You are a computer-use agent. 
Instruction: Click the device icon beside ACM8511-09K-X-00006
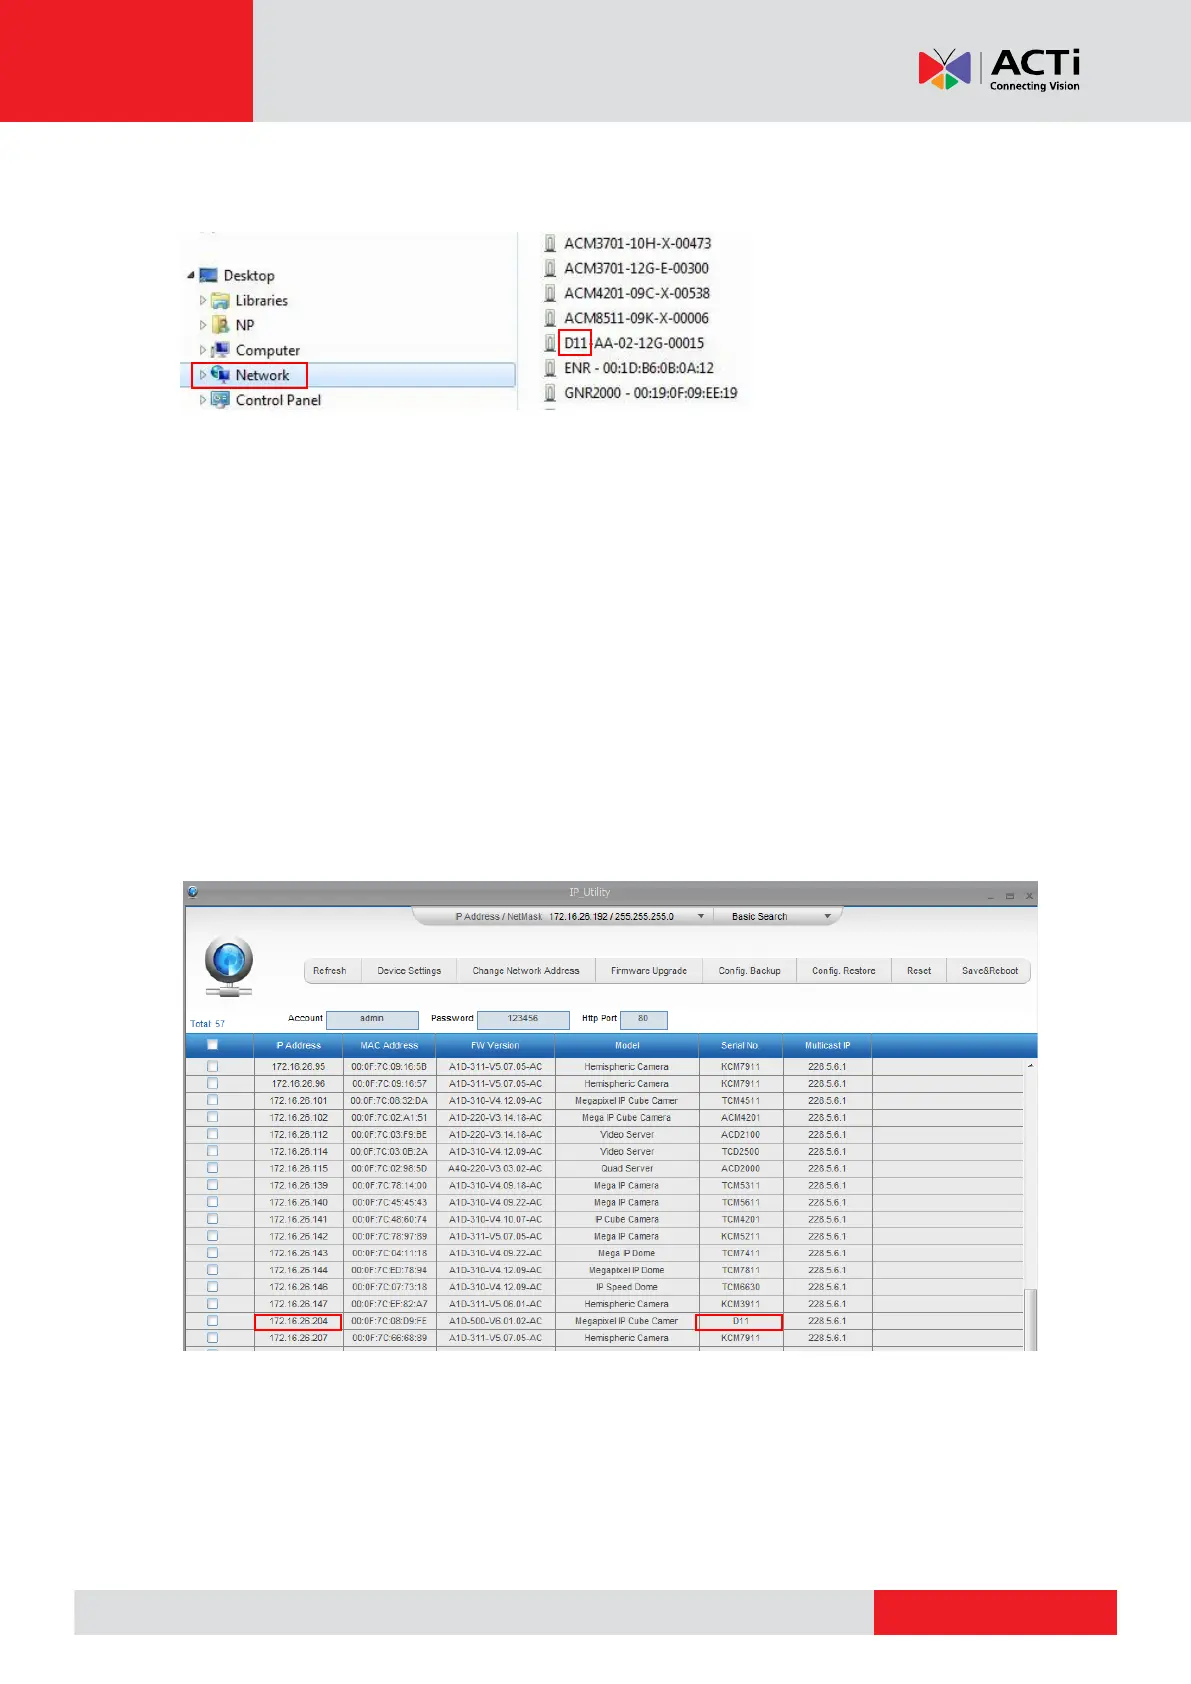click(550, 318)
